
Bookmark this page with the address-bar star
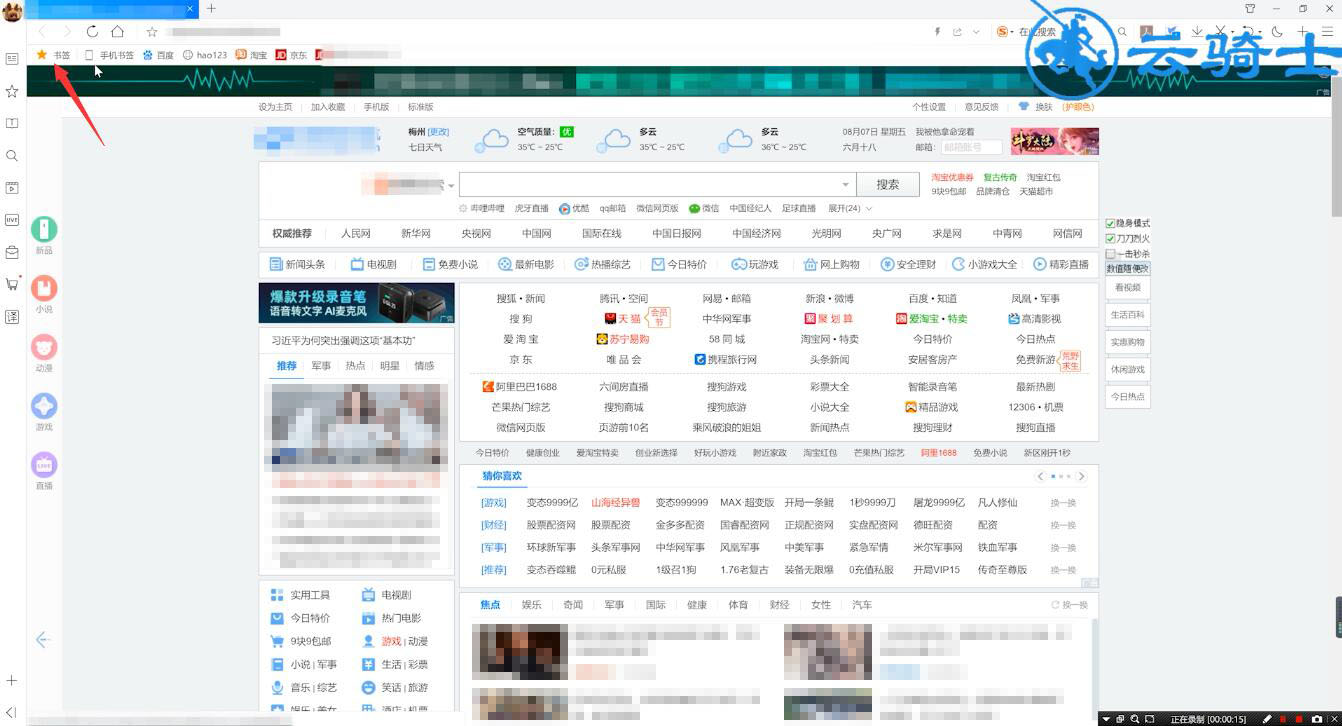(152, 32)
